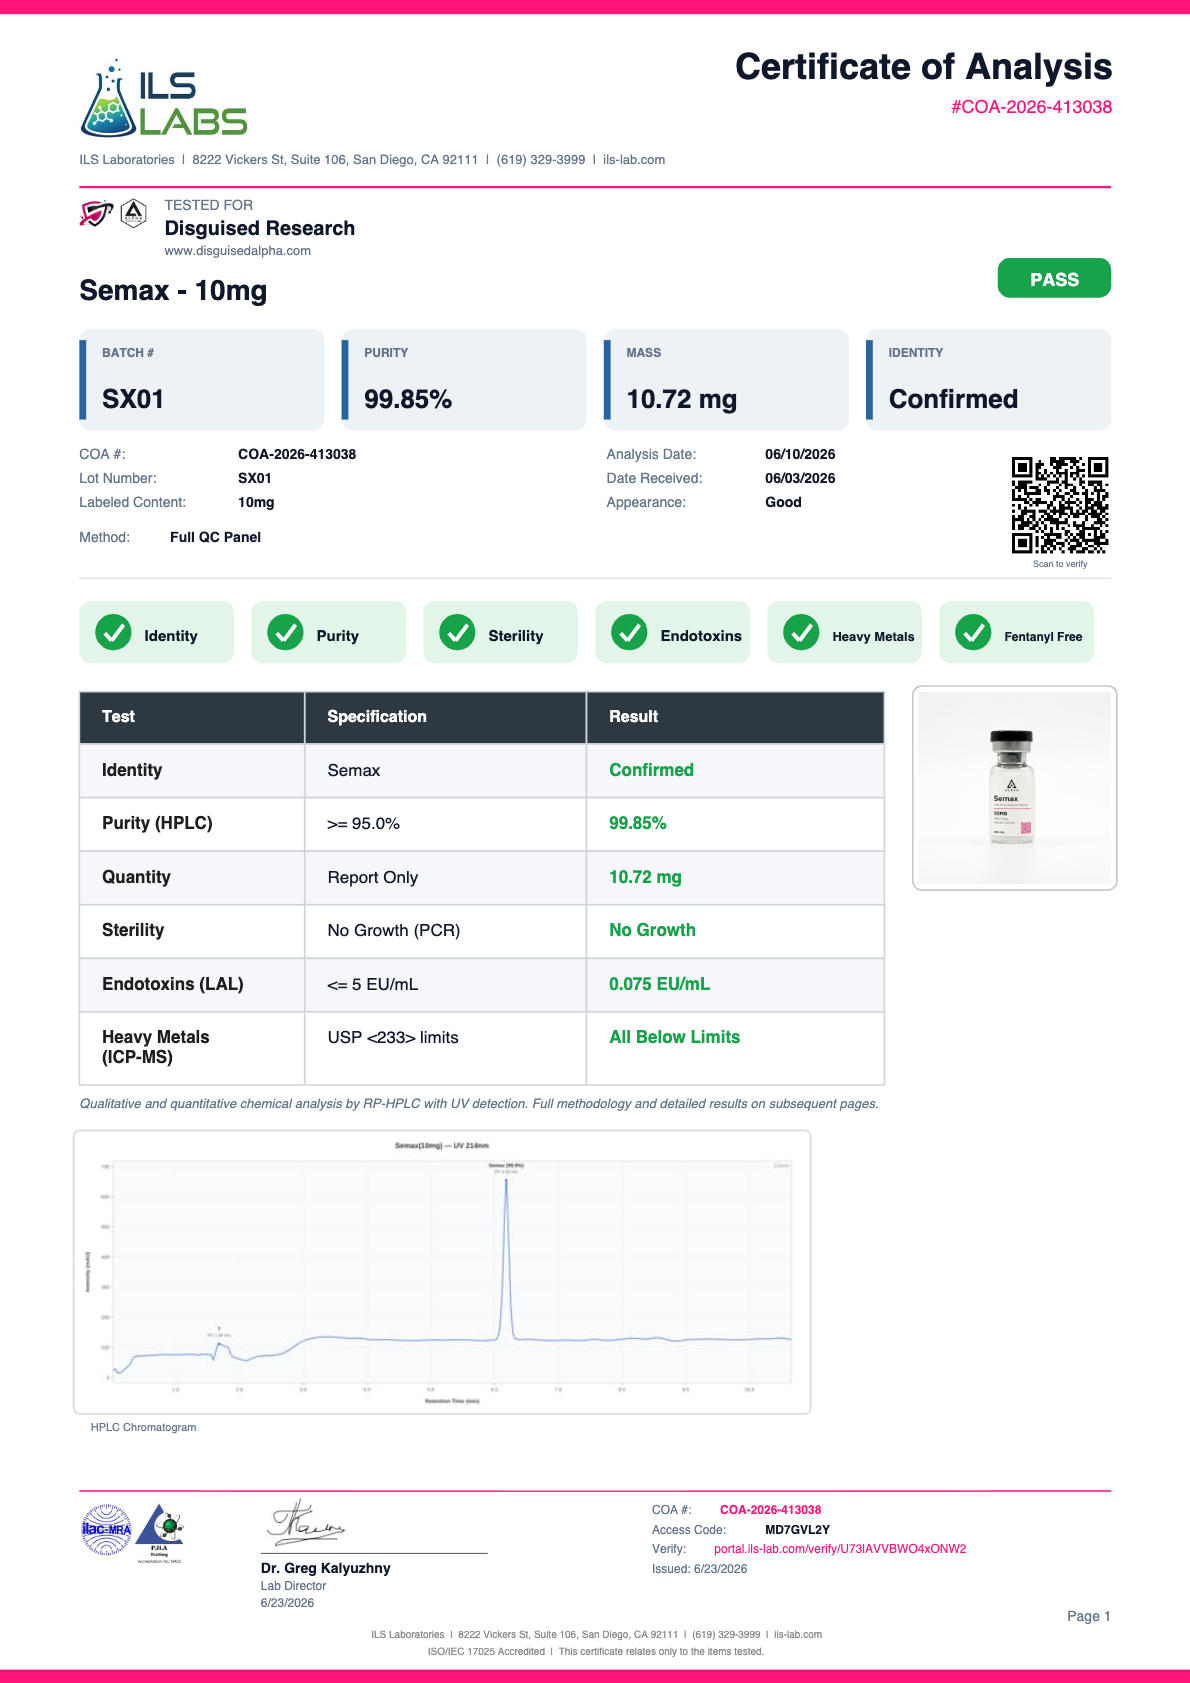The image size is (1190, 1683).
Task: Click the Heavy Metals green checkmark icon
Action: point(801,632)
